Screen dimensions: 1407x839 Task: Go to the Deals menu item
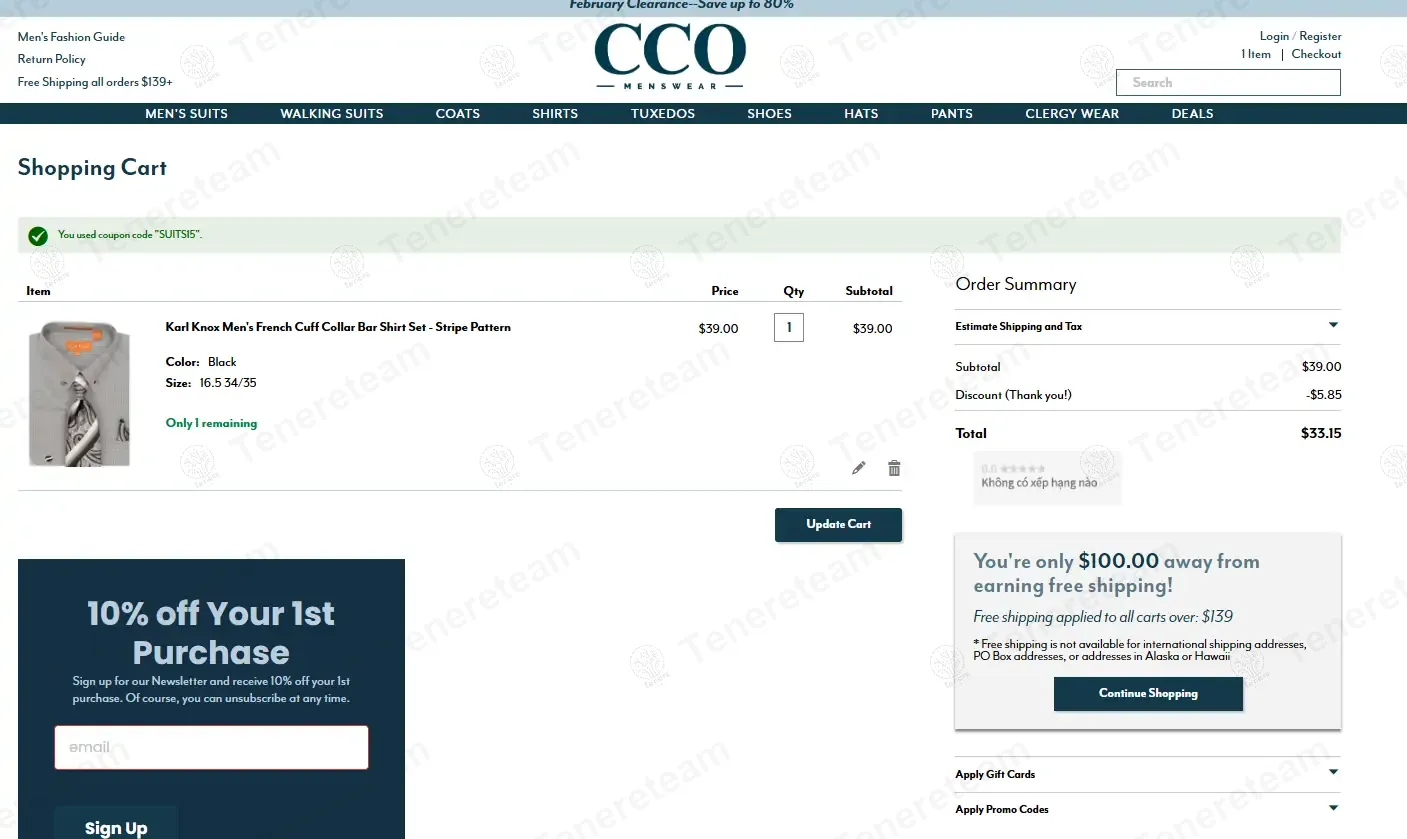click(1192, 114)
